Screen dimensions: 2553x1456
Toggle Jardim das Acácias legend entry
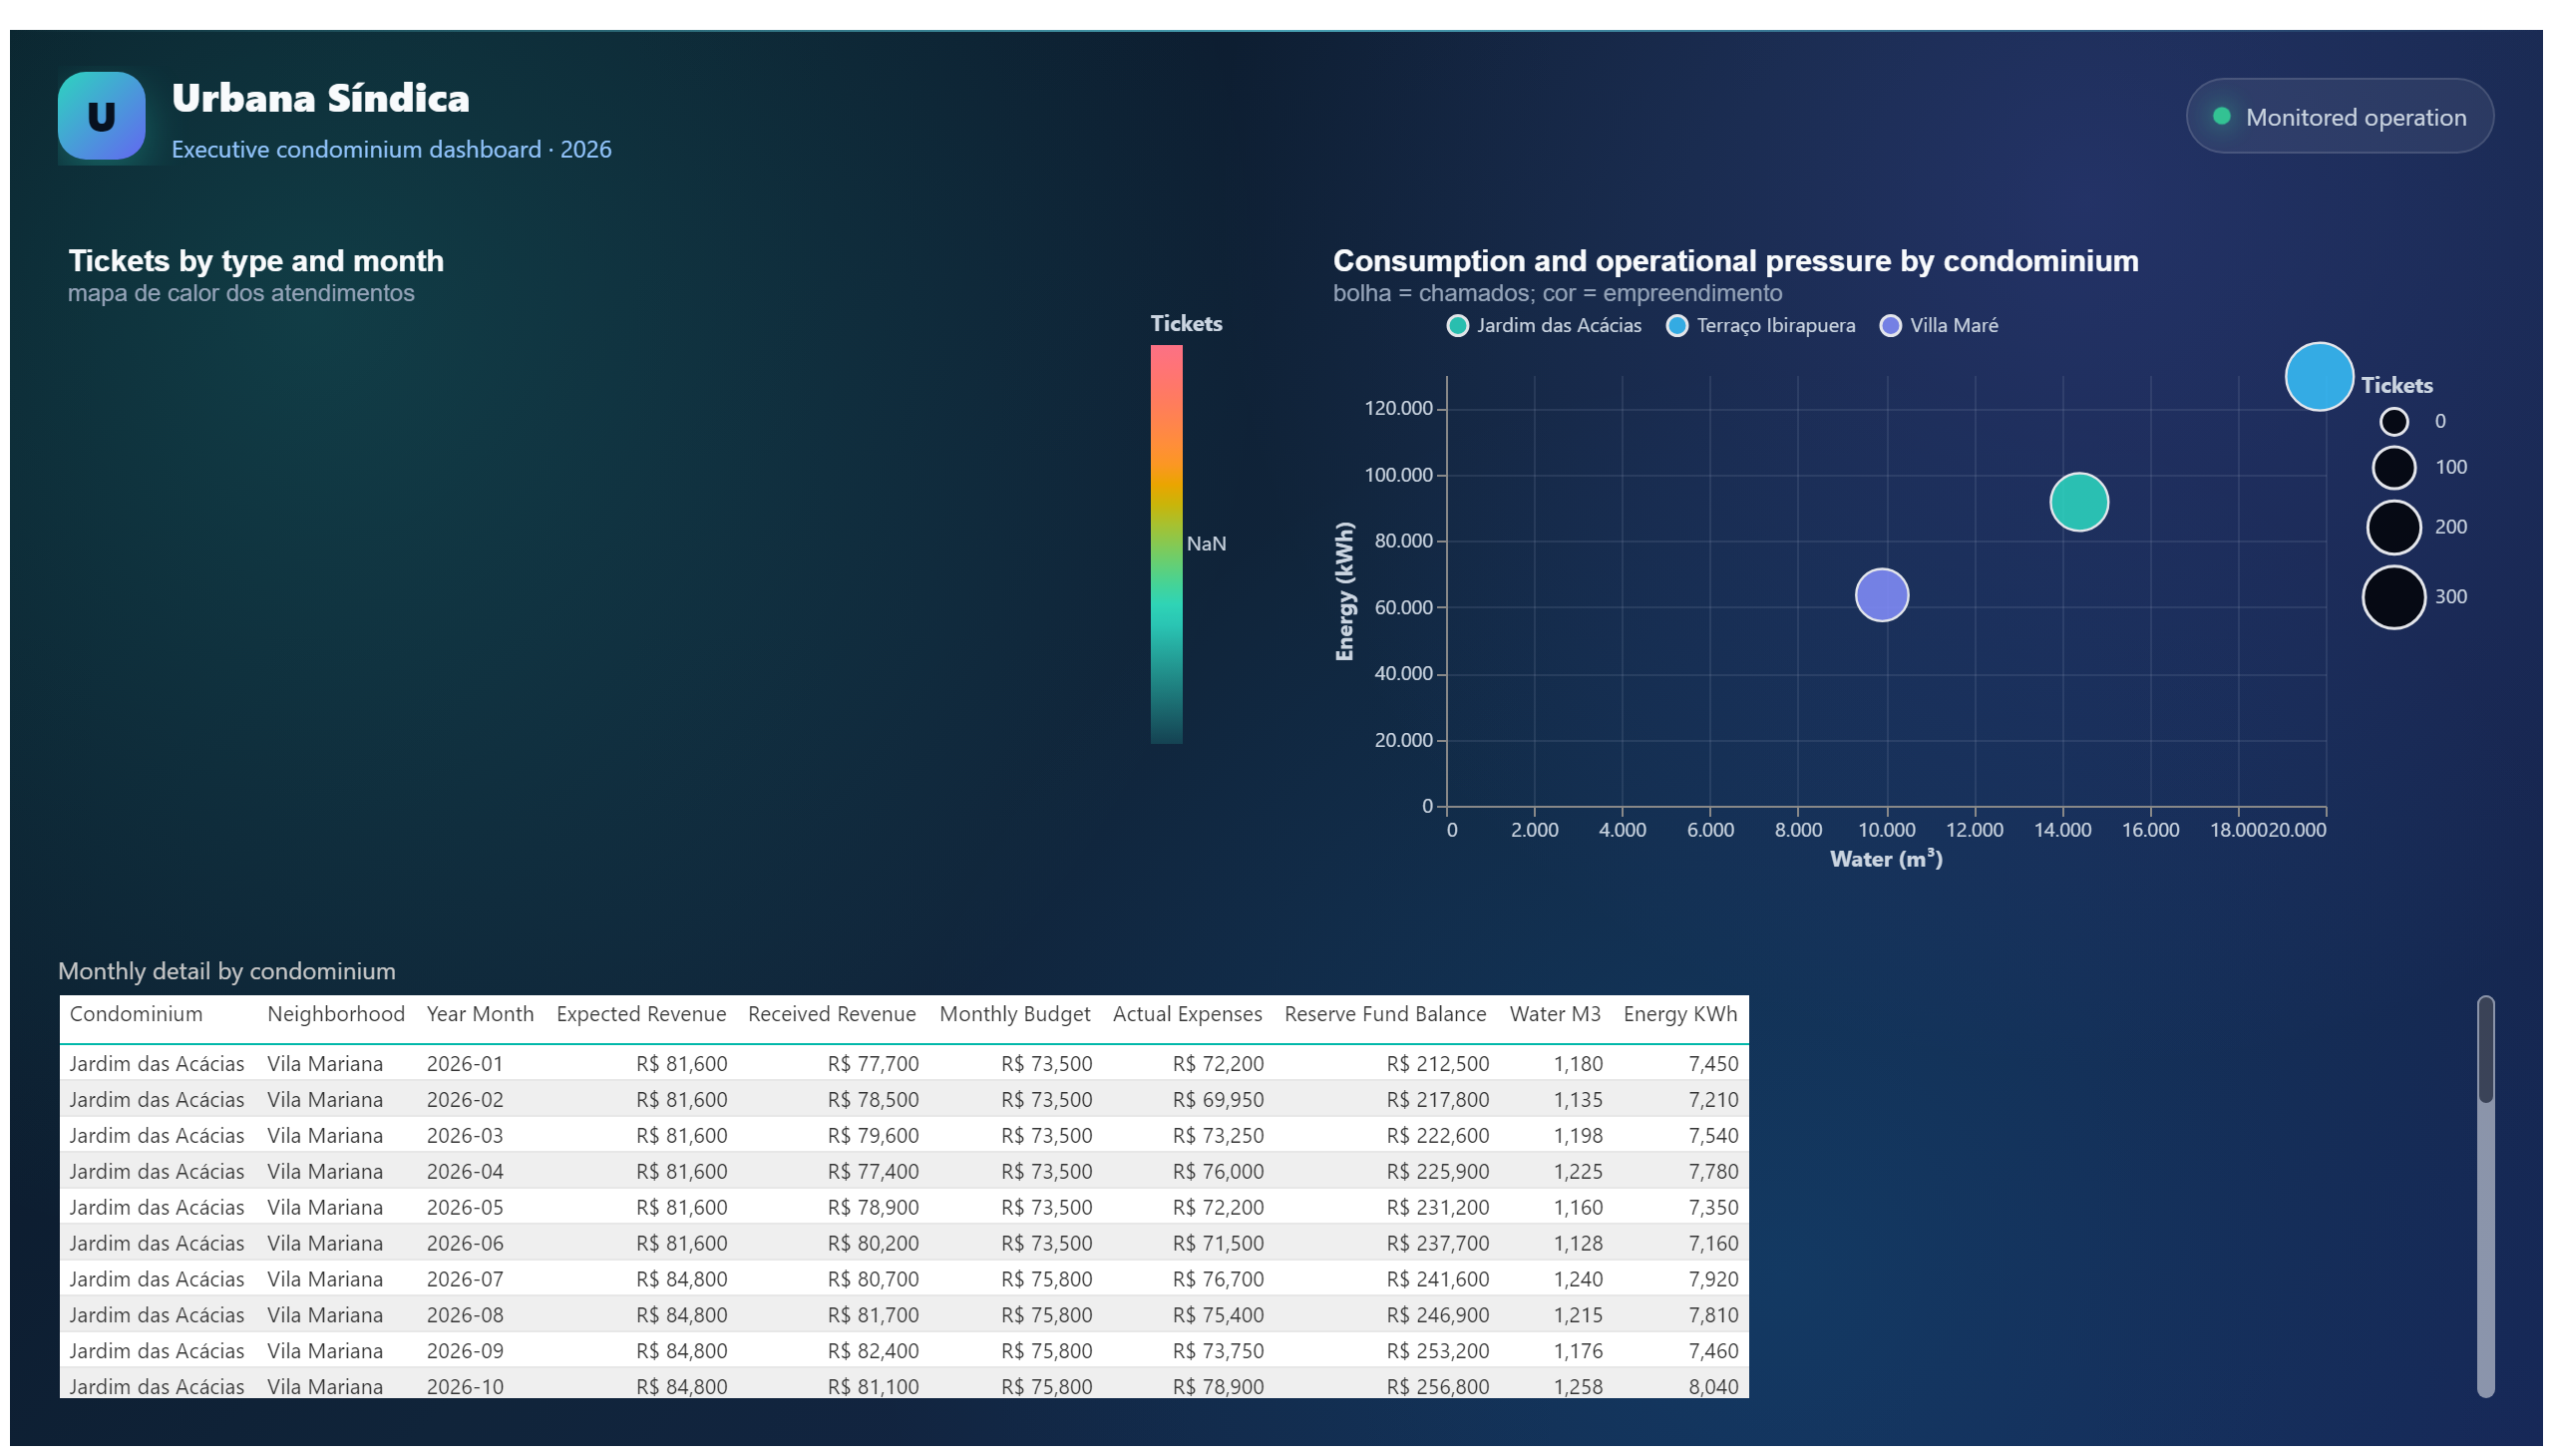[x=1543, y=326]
